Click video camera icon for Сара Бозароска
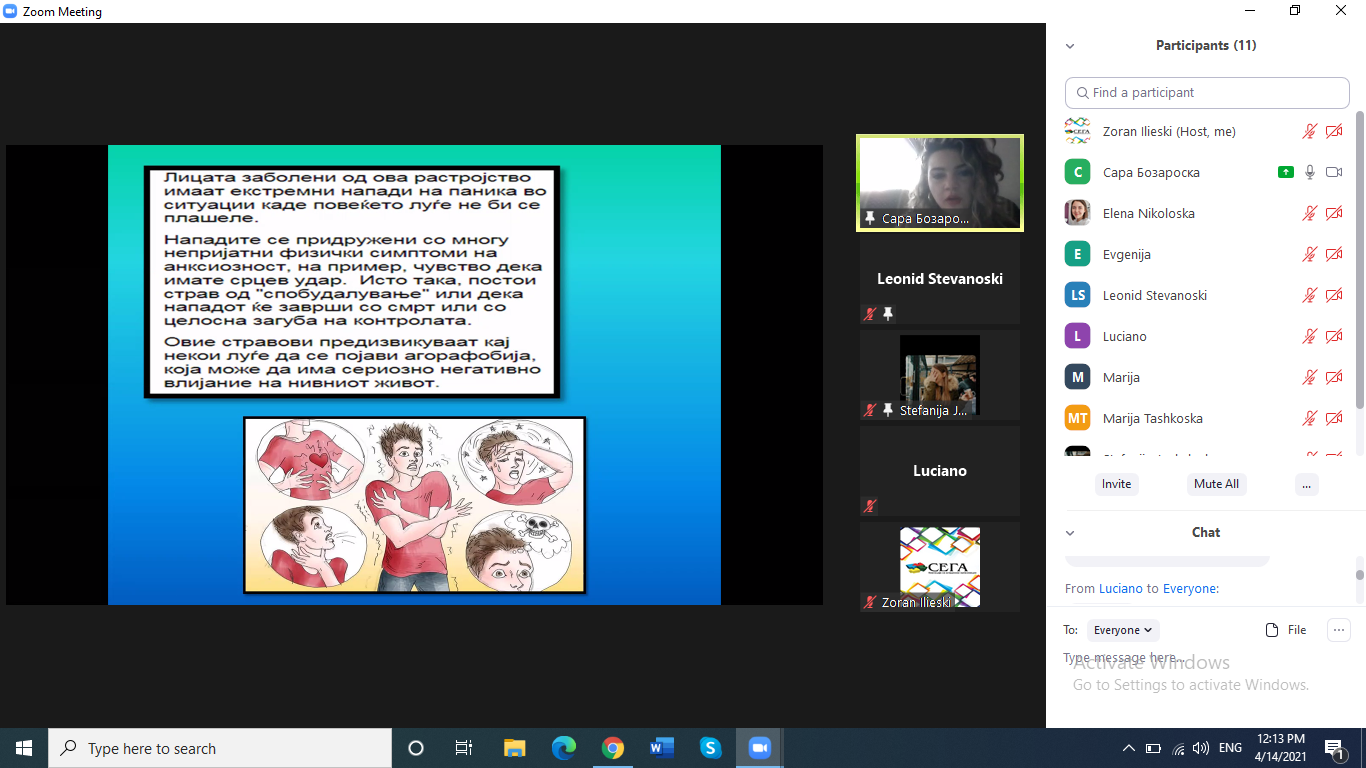1366x768 pixels. pos(1334,172)
